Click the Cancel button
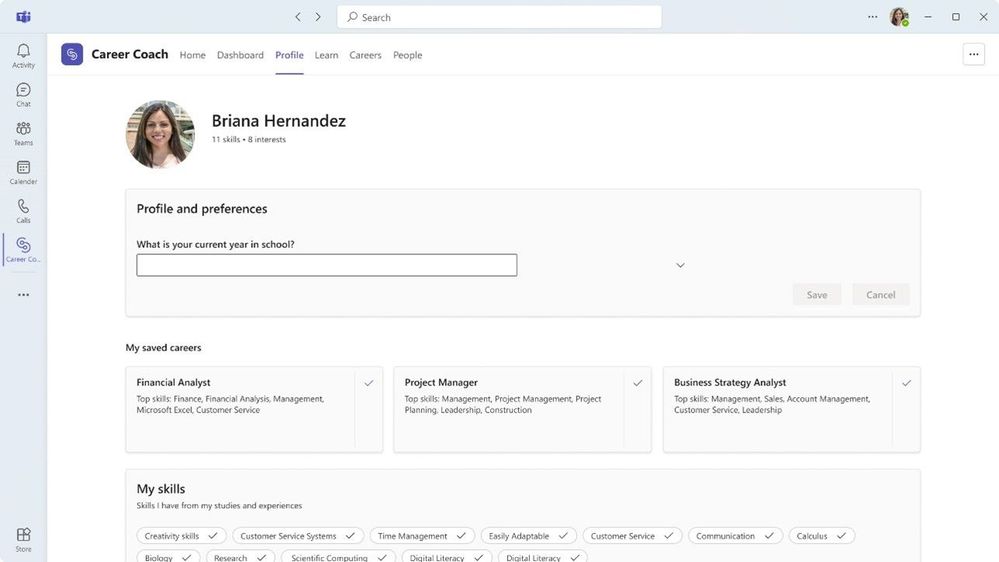 [x=880, y=294]
